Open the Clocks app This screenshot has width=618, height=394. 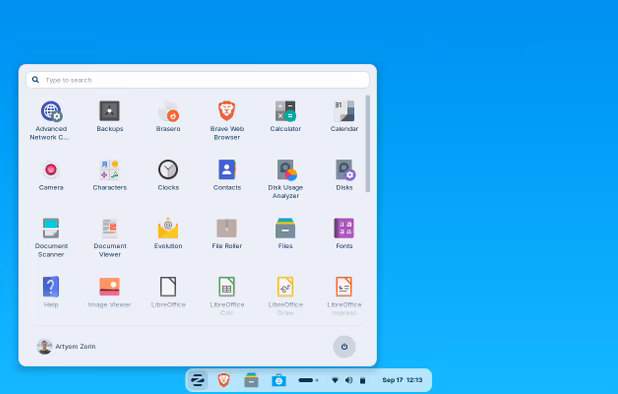pos(168,175)
